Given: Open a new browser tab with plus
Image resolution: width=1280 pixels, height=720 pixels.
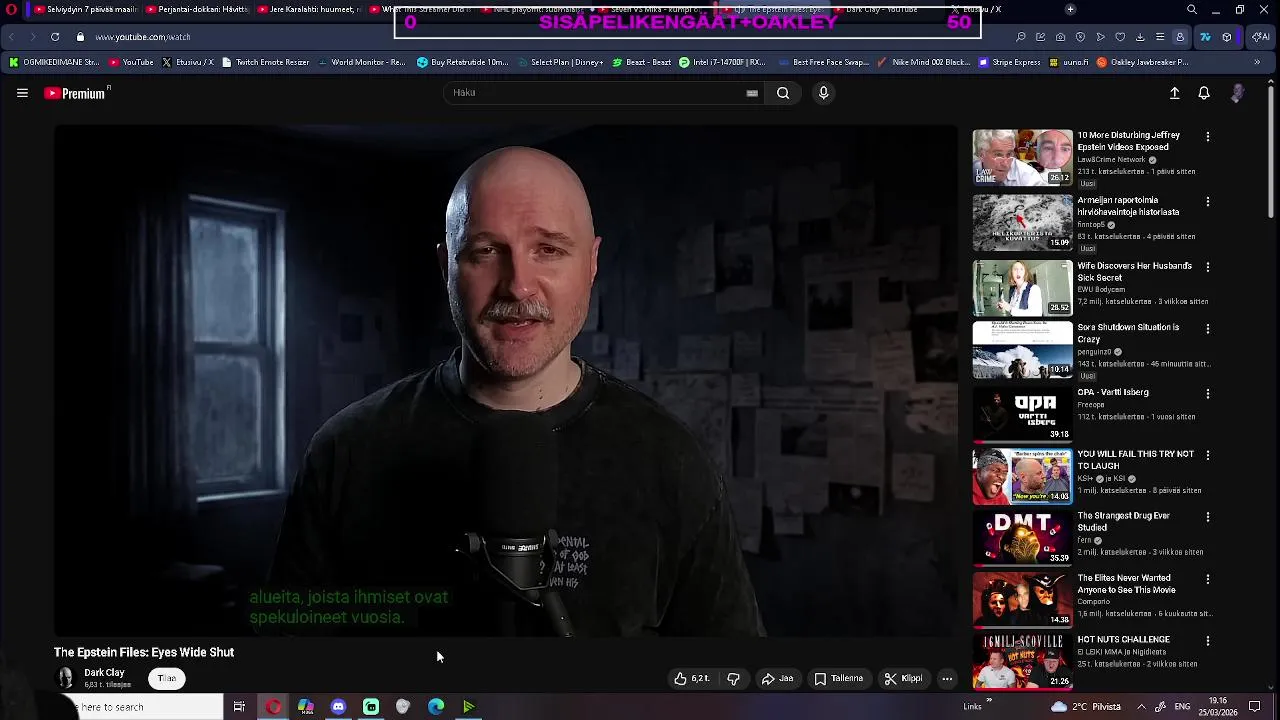Looking at the screenshot, I should [x=1070, y=9].
